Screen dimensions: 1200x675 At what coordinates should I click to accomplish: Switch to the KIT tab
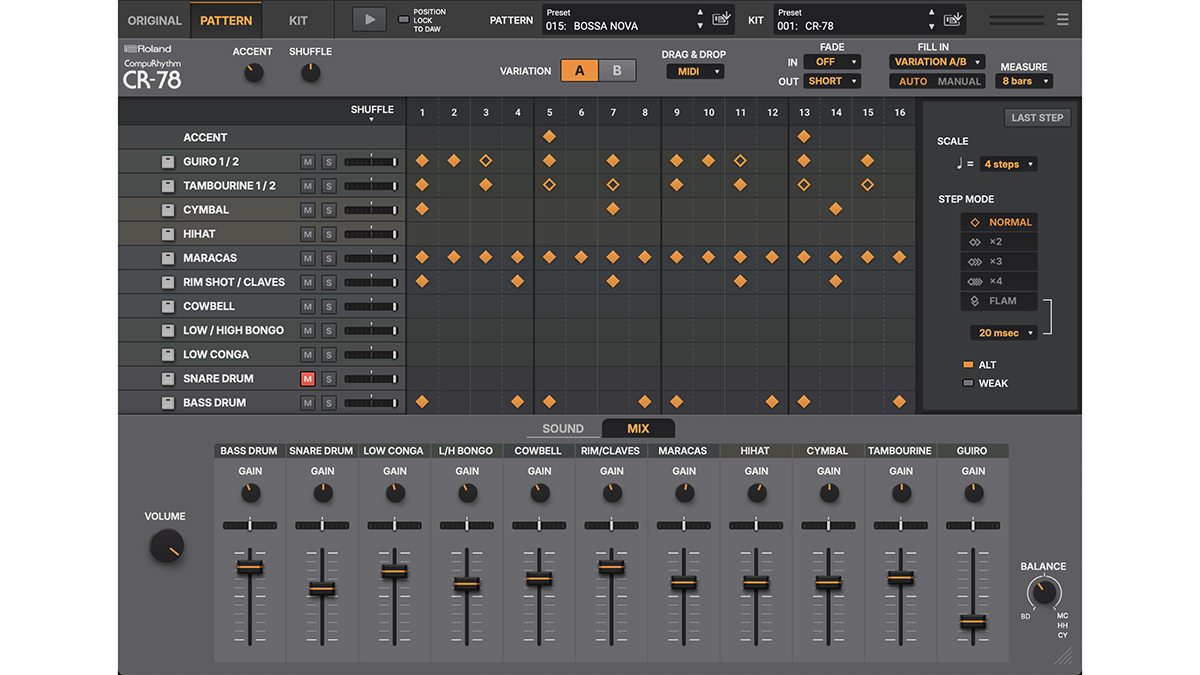(x=299, y=19)
